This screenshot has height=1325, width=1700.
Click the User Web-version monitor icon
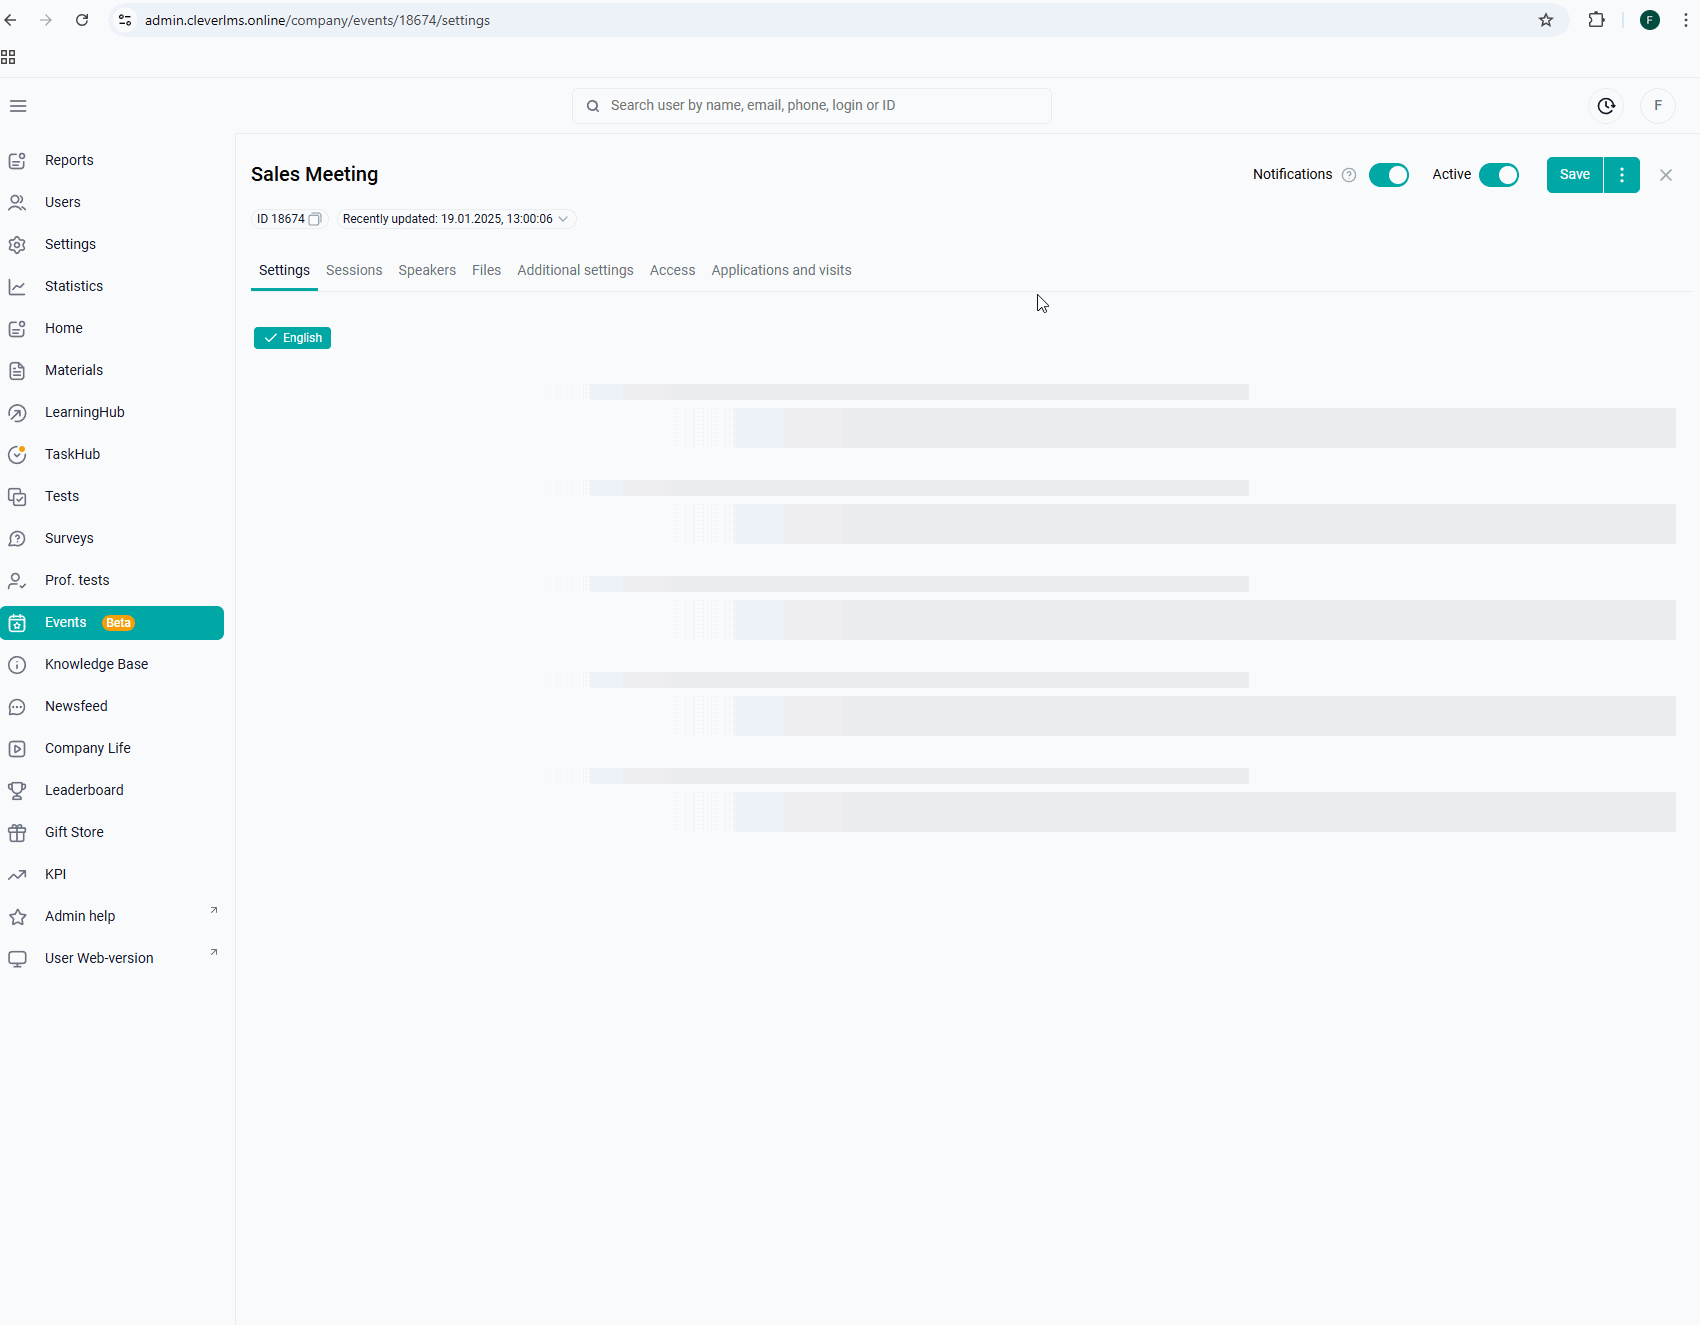pos(17,959)
